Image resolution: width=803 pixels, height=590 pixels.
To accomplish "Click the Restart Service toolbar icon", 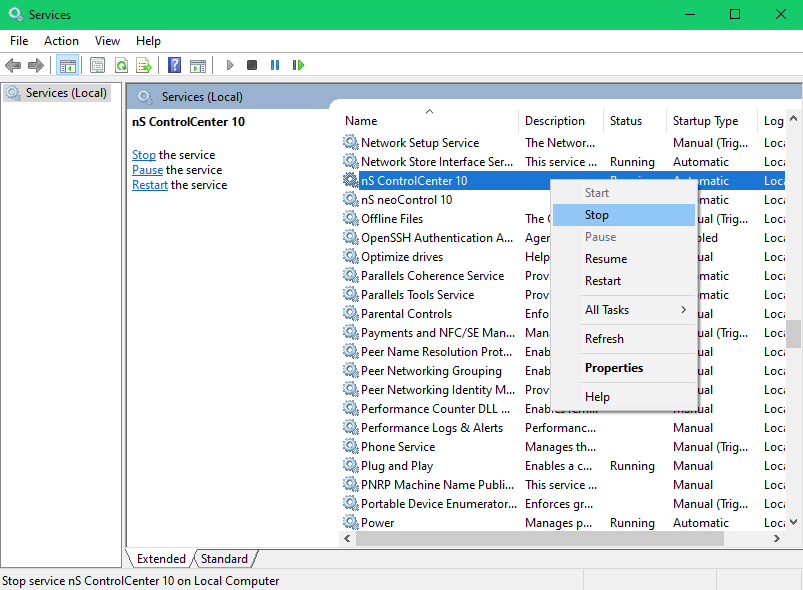I will pos(298,65).
